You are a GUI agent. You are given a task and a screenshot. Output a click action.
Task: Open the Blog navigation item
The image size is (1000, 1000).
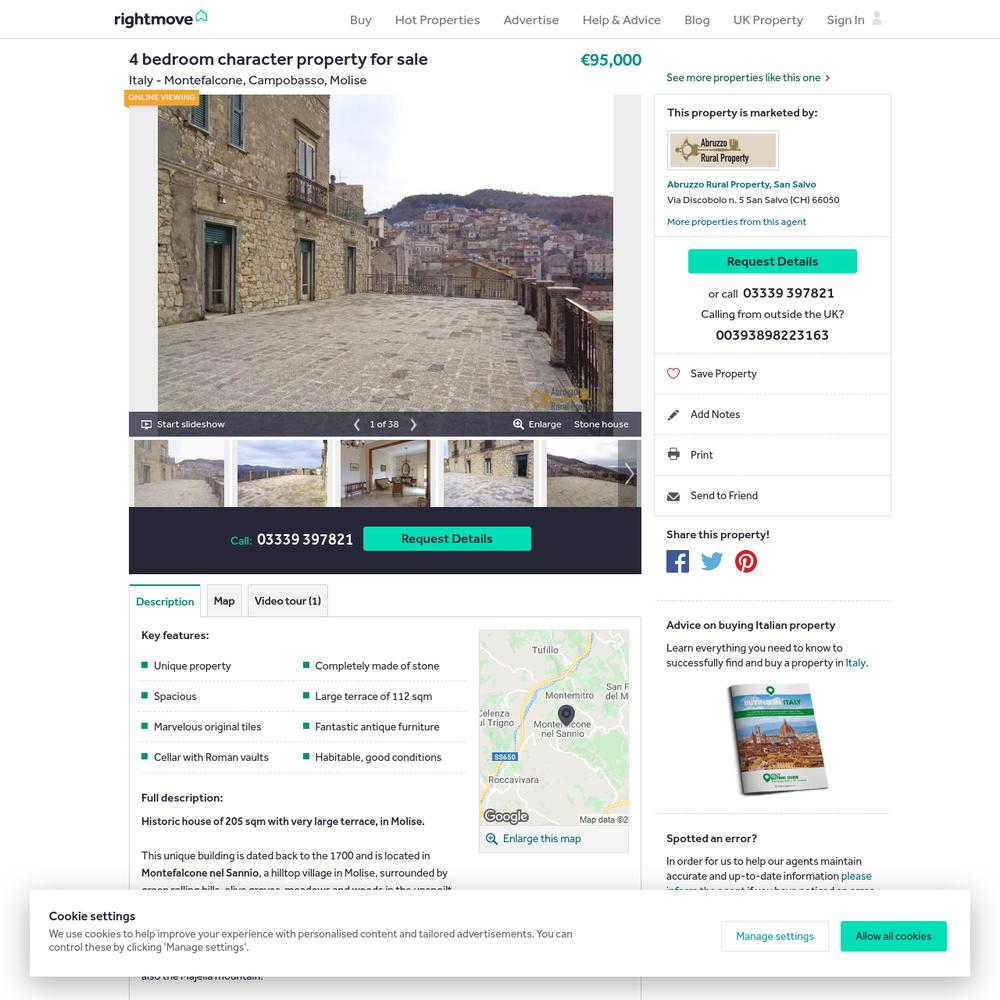(x=696, y=20)
